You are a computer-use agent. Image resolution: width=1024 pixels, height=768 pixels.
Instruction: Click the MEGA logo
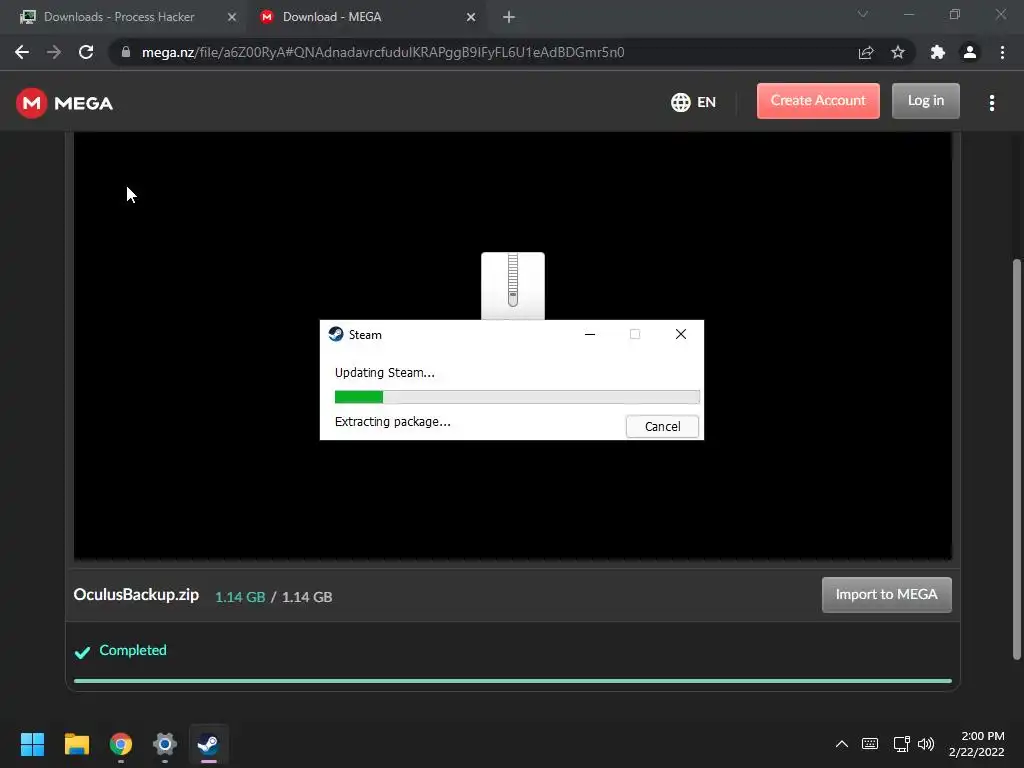(x=64, y=103)
